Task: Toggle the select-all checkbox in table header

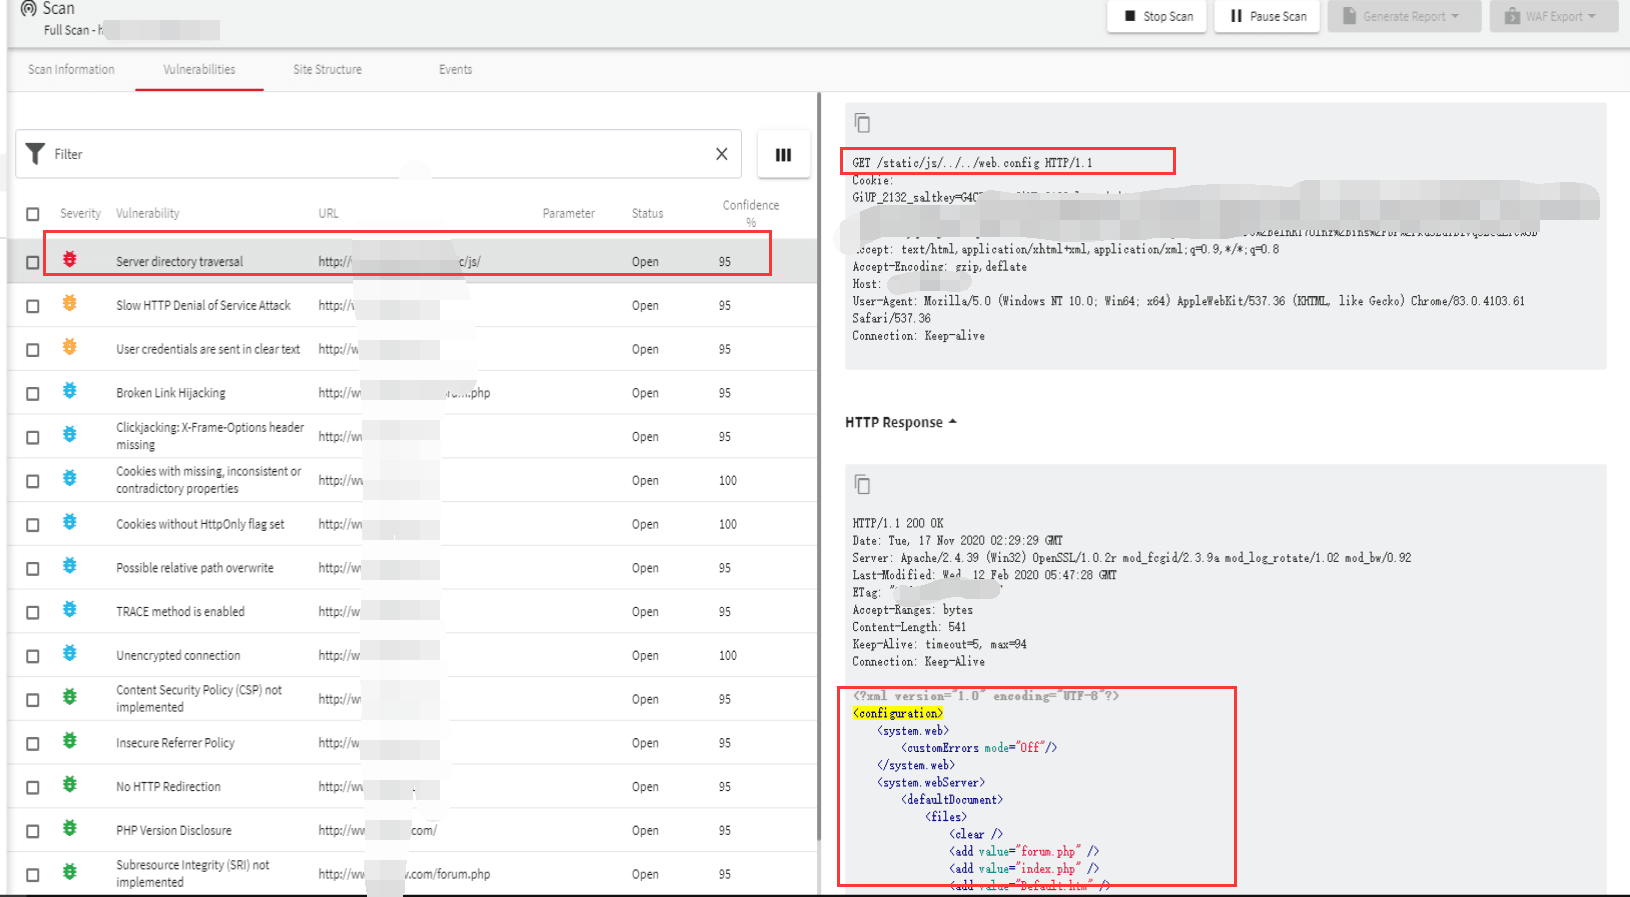Action: click(x=33, y=214)
